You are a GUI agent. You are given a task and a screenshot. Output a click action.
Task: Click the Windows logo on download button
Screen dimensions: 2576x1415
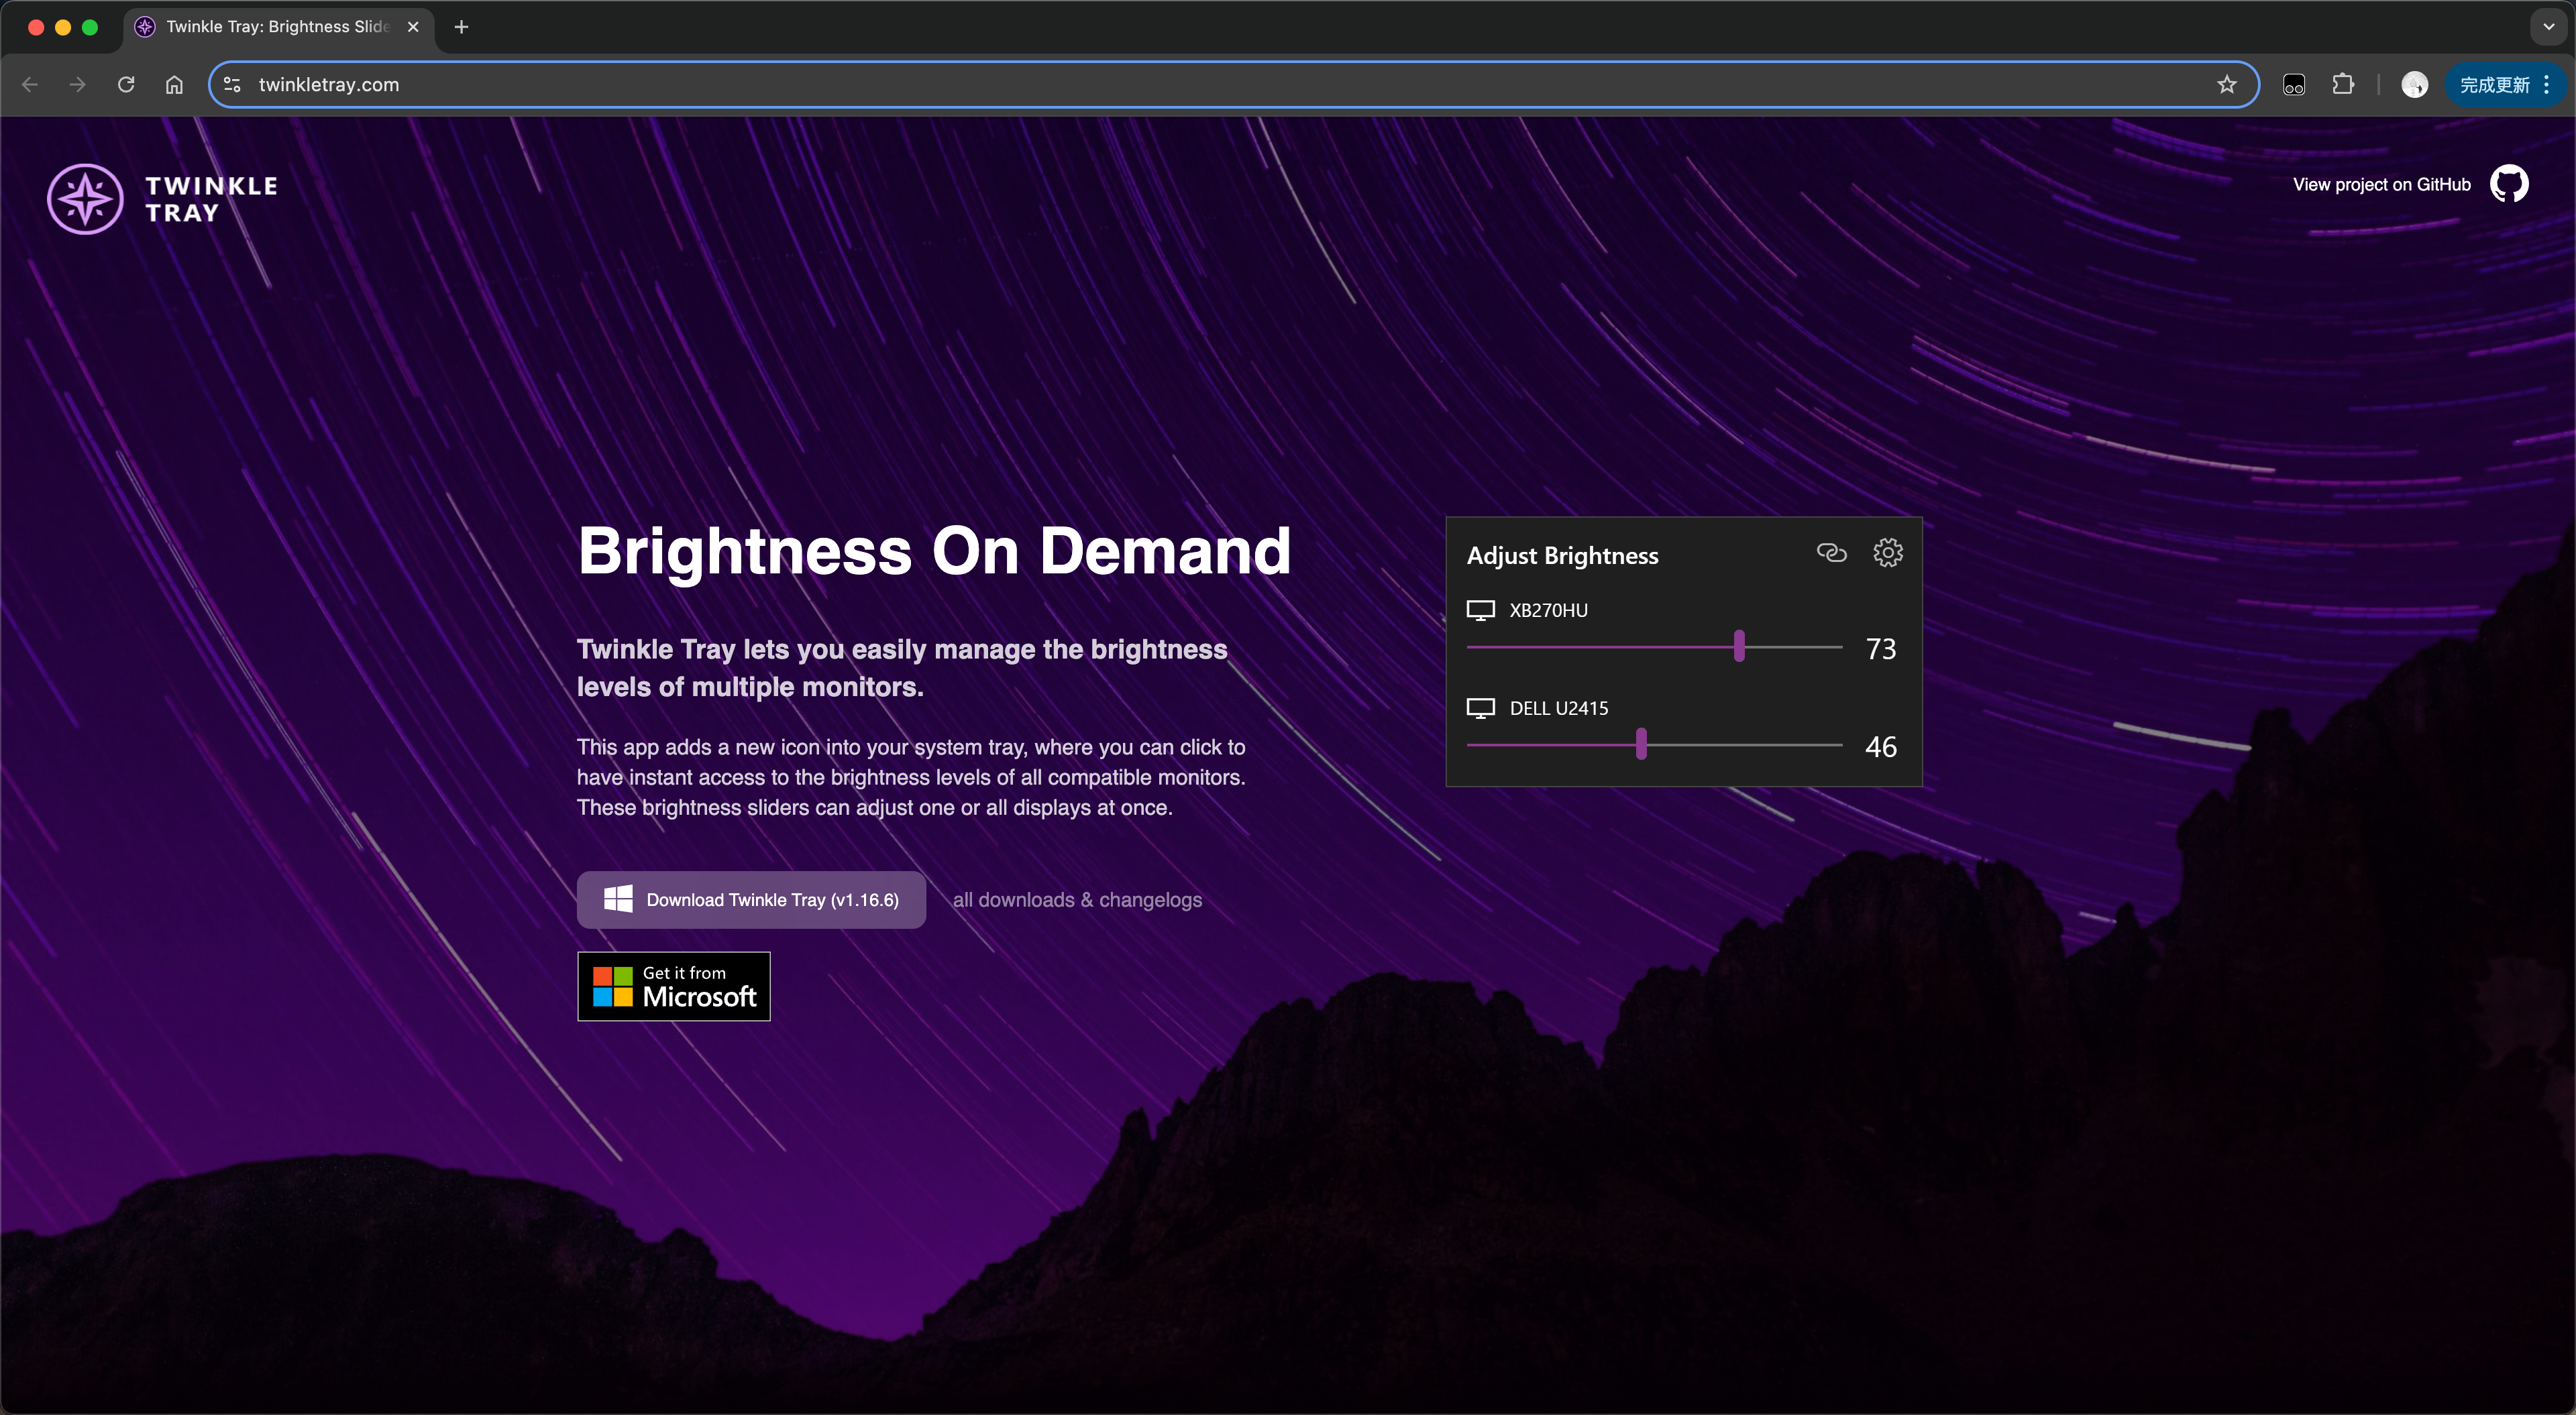(x=618, y=899)
